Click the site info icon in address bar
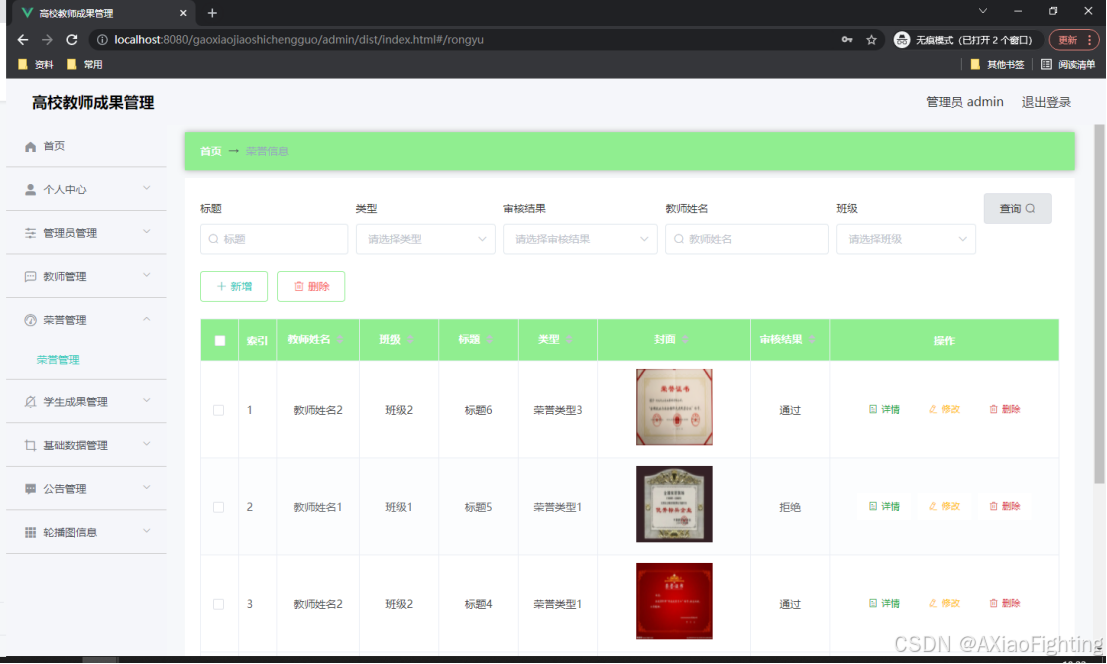Screen dimensions: 1107x664 [x=102, y=40]
